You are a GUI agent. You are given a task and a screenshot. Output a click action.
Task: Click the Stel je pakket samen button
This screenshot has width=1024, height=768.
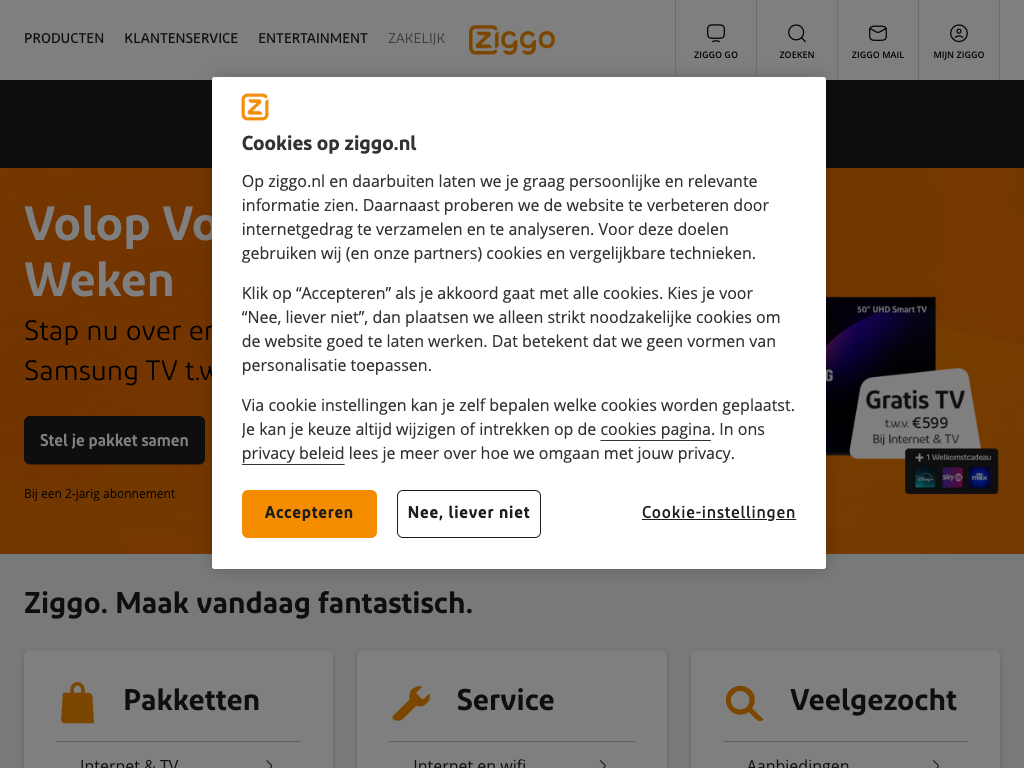pyautogui.click(x=114, y=440)
